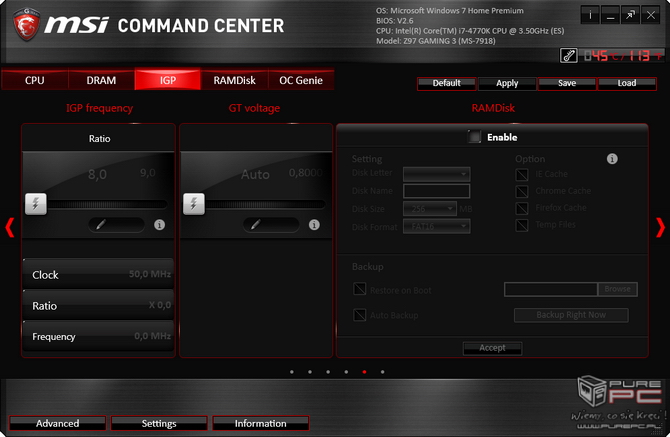Click the temperature thermometer icon

point(569,56)
